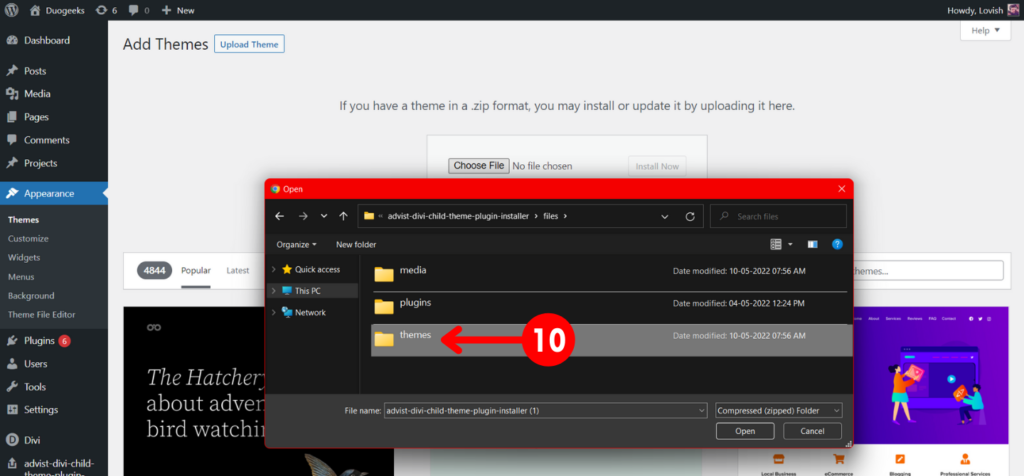Open the Widgets submenu link
Viewport: 1024px width, 476px height.
pos(24,257)
